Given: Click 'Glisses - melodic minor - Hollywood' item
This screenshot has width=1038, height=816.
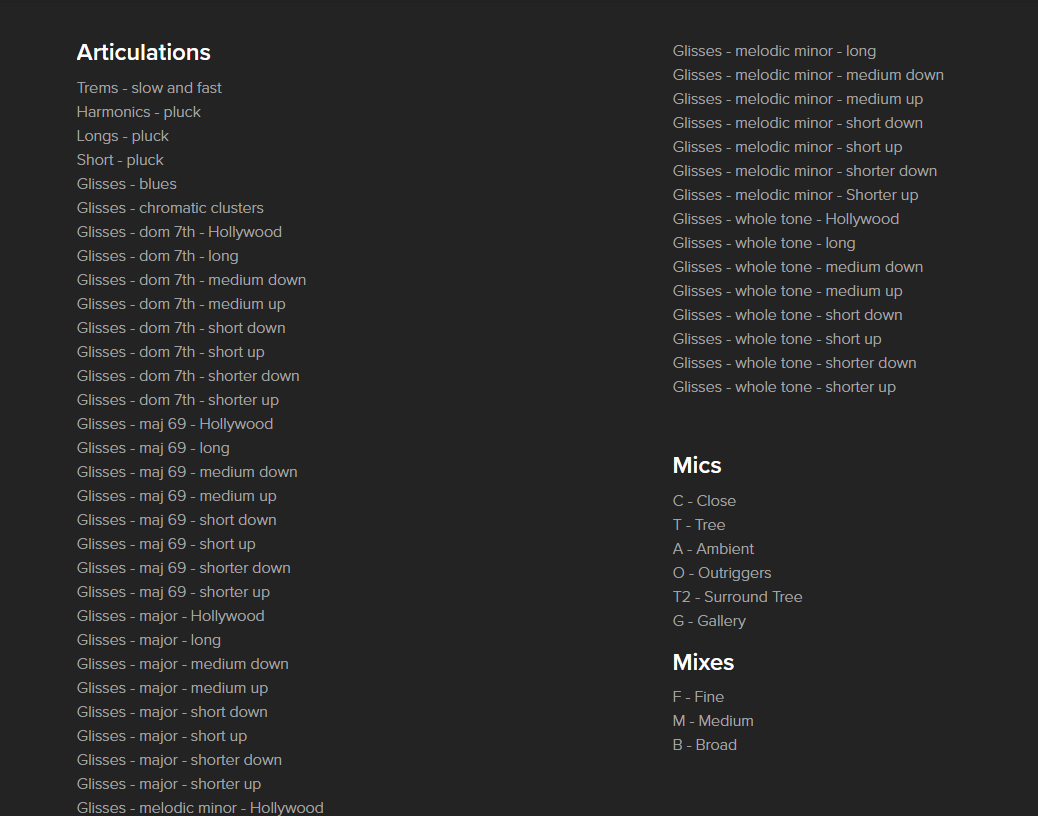Looking at the screenshot, I should point(200,807).
